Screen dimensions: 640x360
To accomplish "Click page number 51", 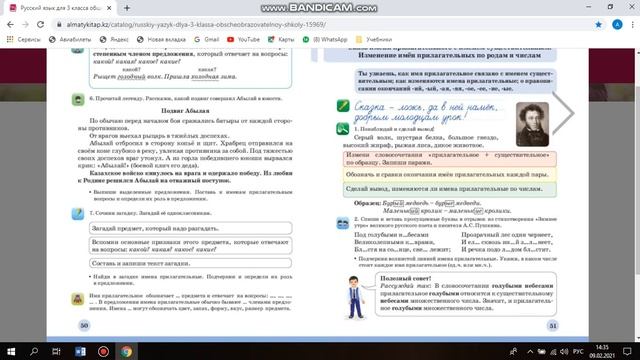I will [553, 326].
